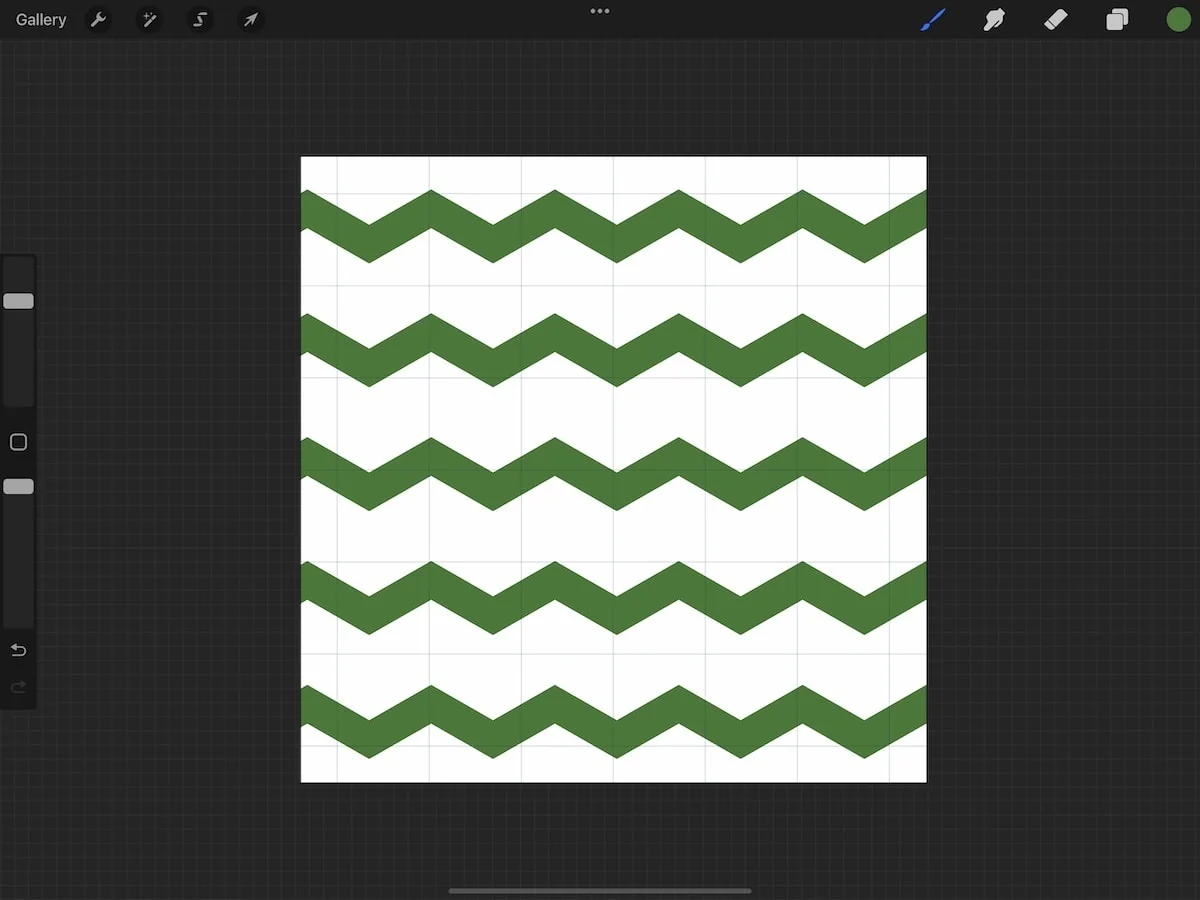Screen dimensions: 1200x900
Task: Open the Adjustments magic wand menu
Action: point(149,20)
